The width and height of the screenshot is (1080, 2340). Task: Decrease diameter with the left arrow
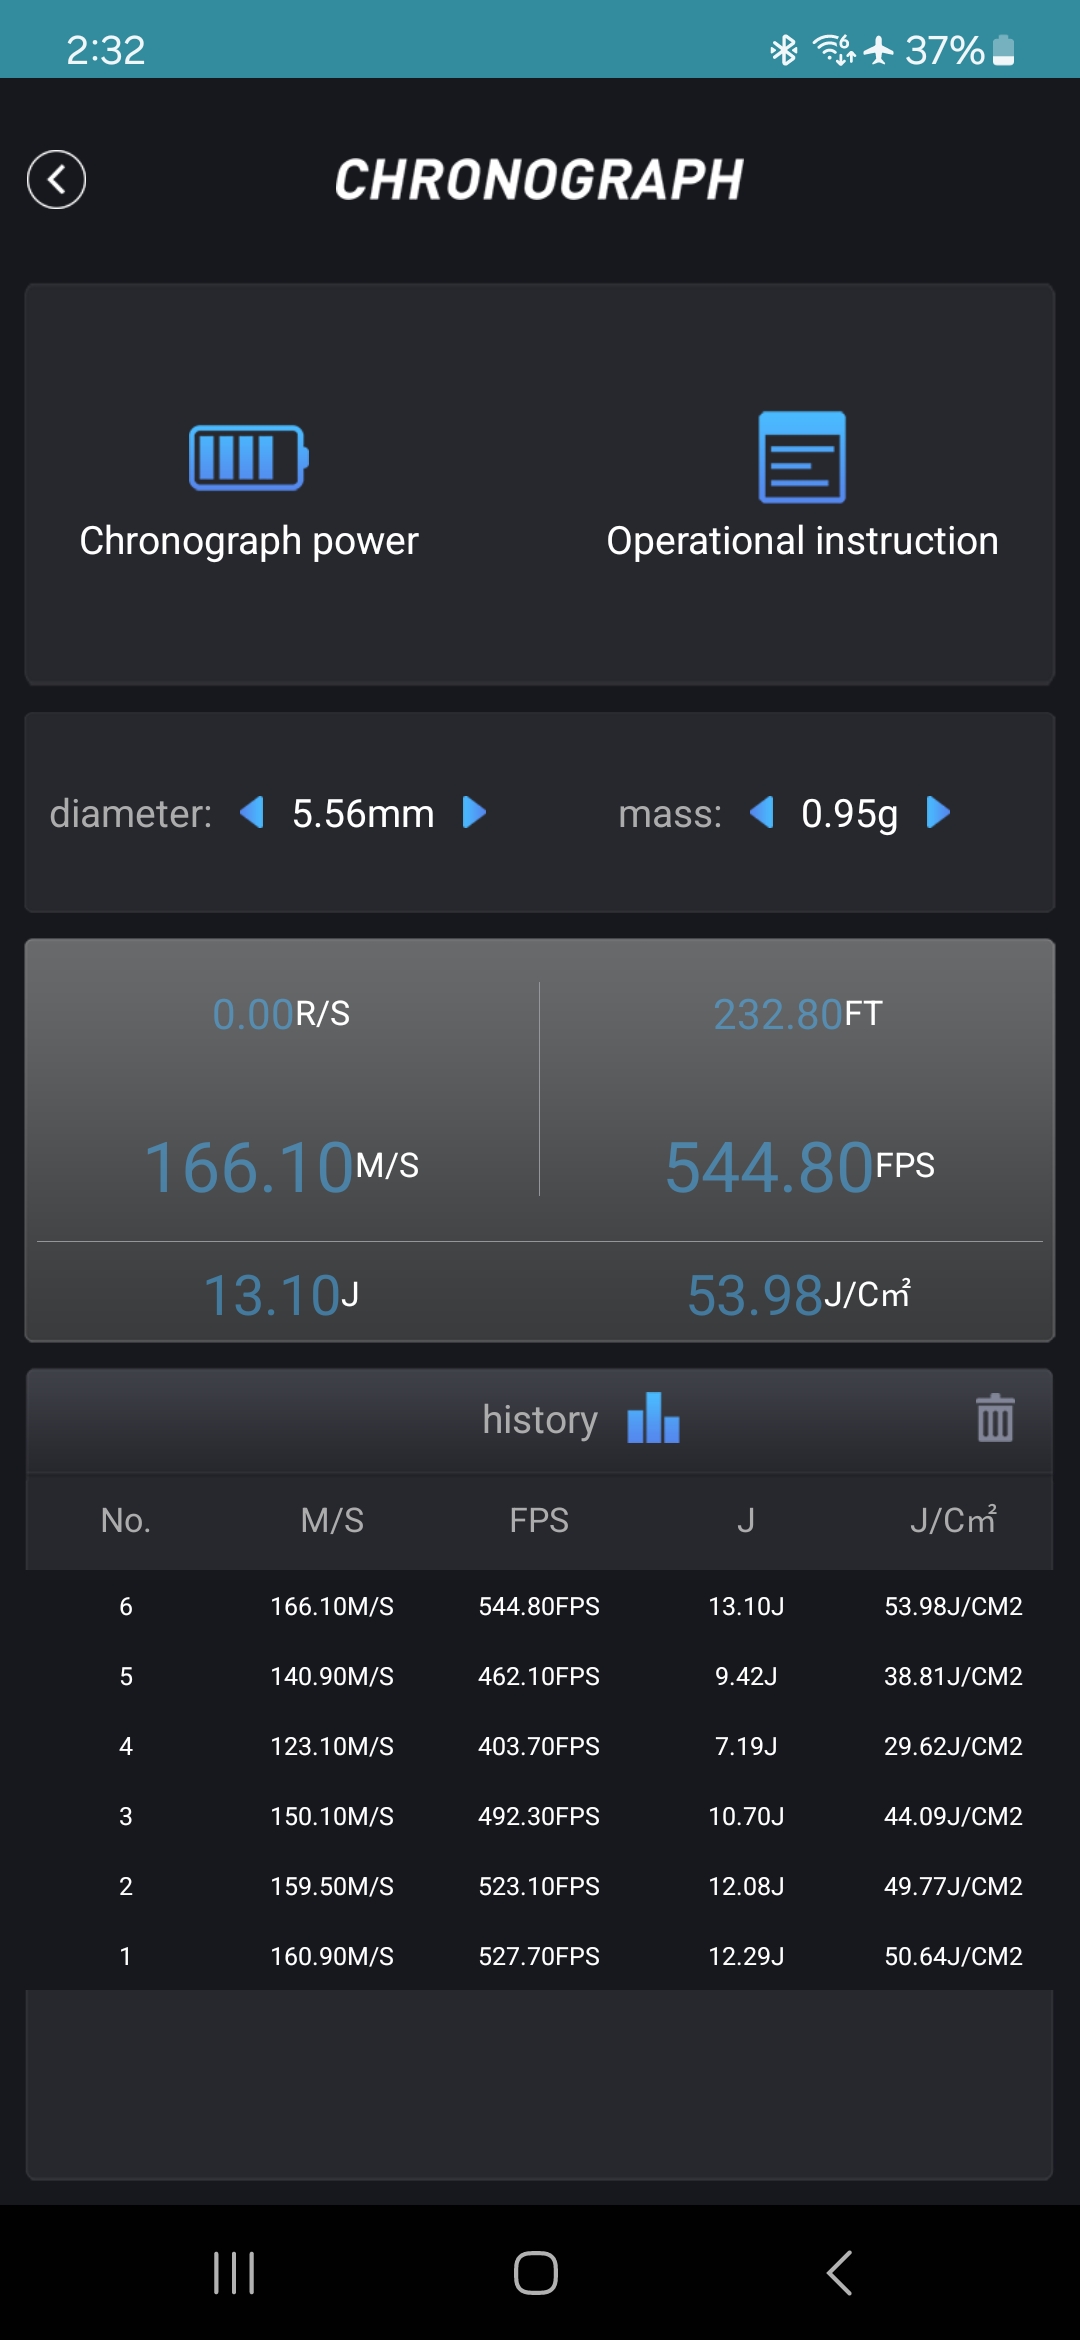252,813
